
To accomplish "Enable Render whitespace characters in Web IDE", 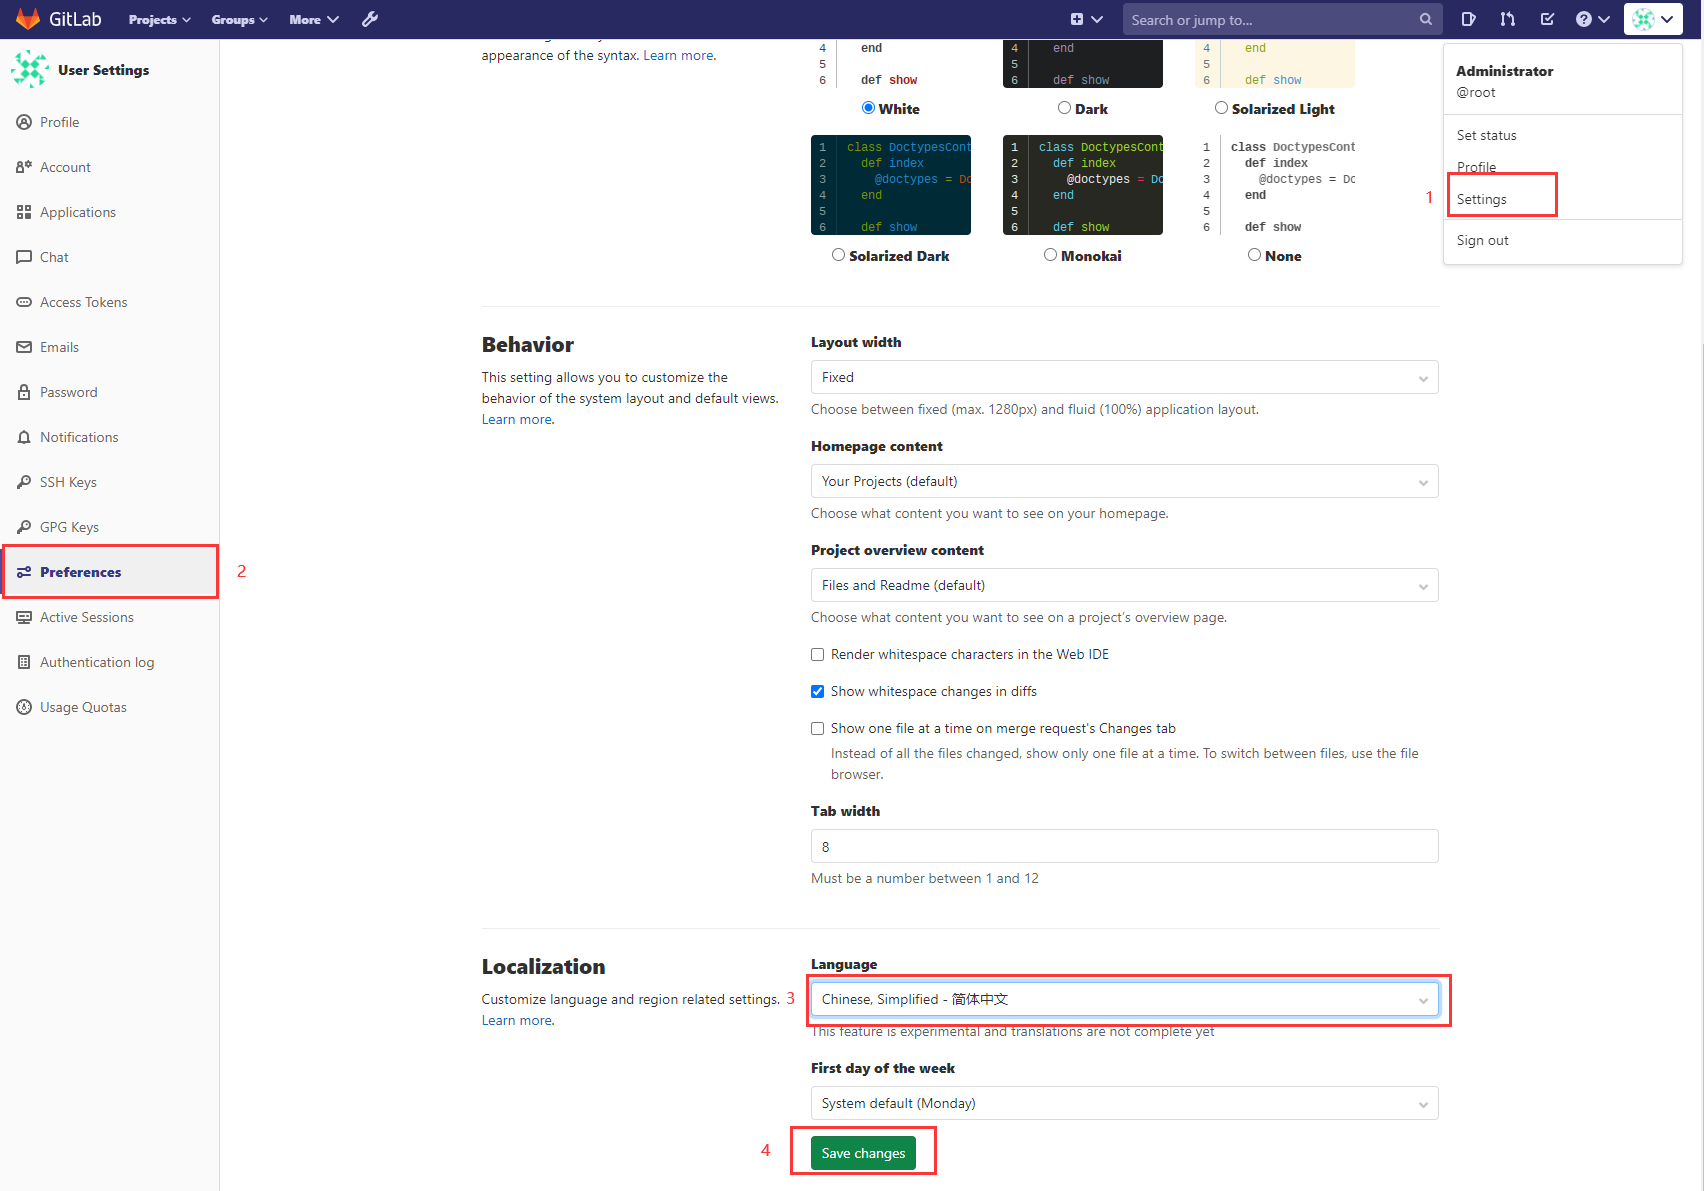I will [x=817, y=654].
